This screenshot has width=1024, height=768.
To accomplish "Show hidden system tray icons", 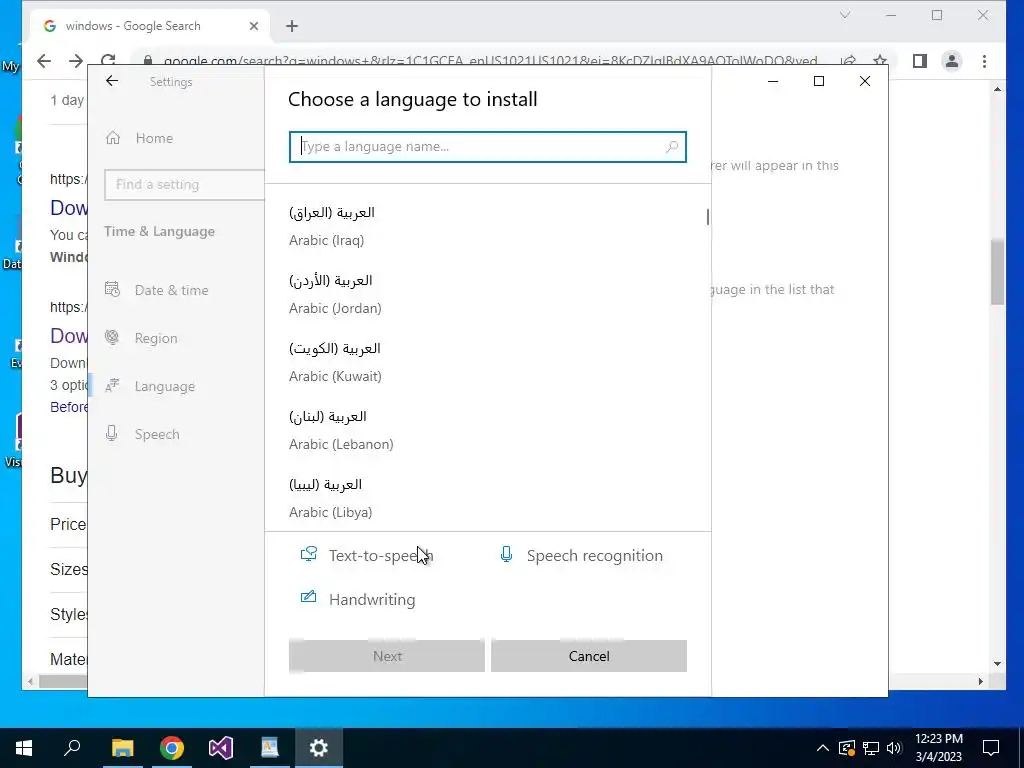I will [823, 748].
